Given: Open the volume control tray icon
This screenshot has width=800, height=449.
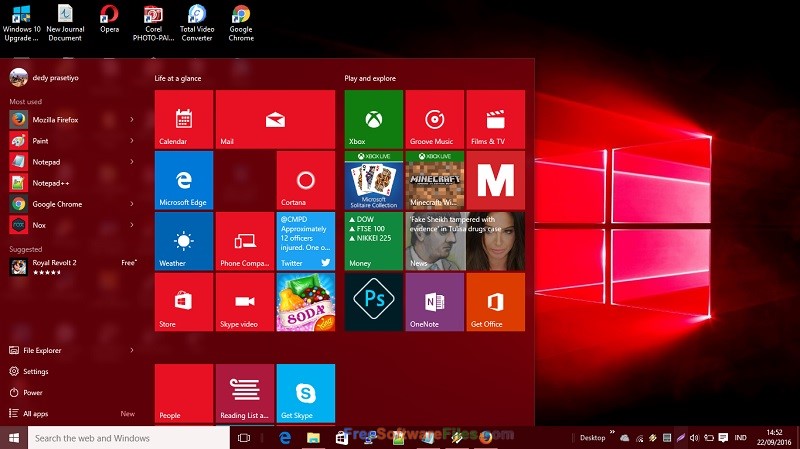Looking at the screenshot, I should tap(694, 438).
